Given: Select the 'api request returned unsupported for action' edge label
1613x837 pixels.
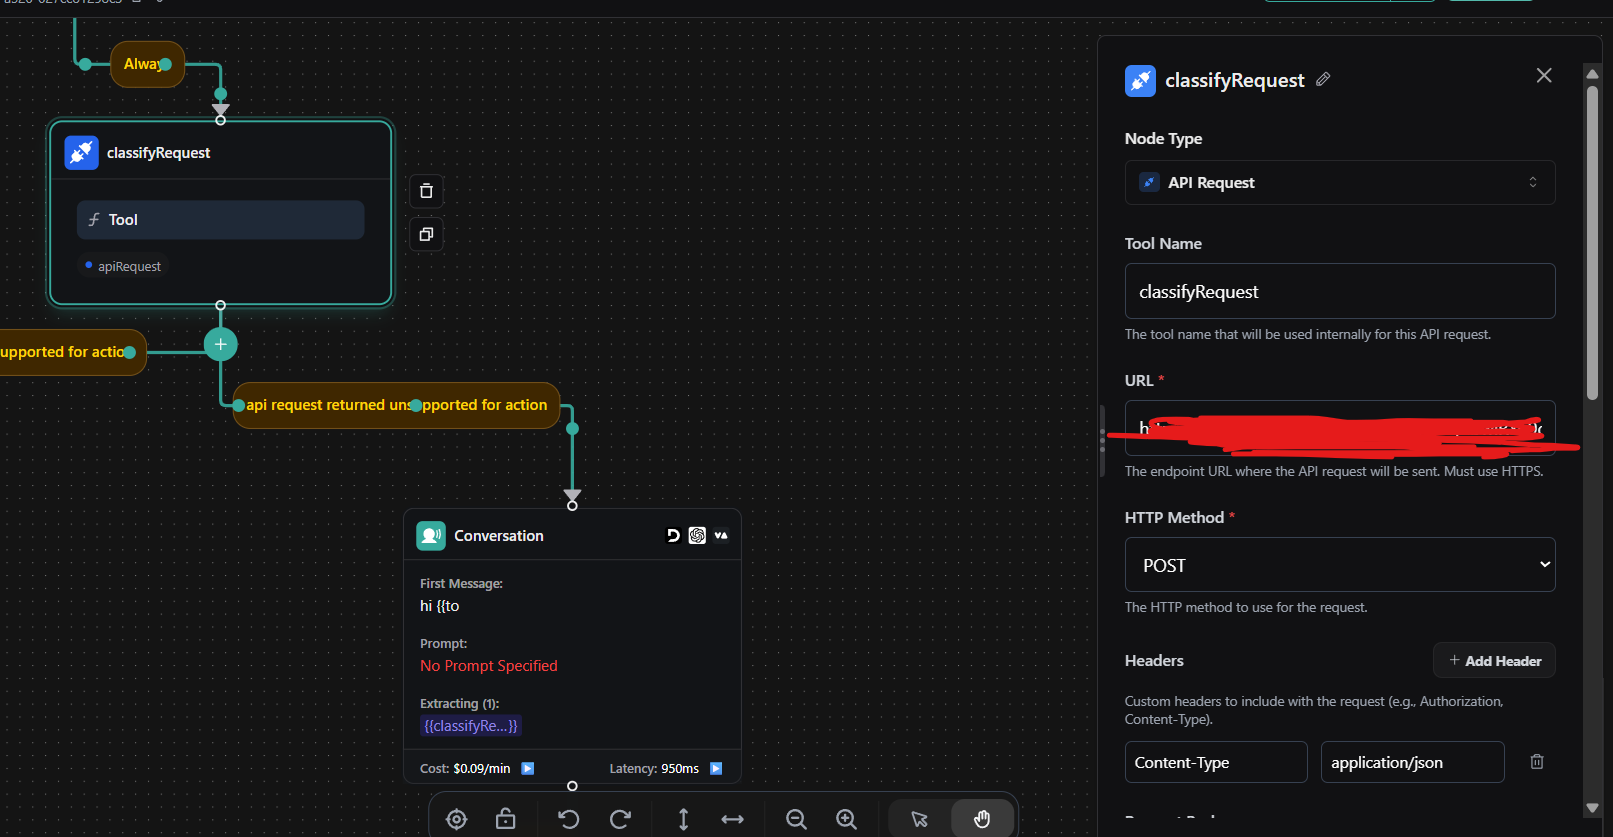Looking at the screenshot, I should pyautogui.click(x=396, y=405).
